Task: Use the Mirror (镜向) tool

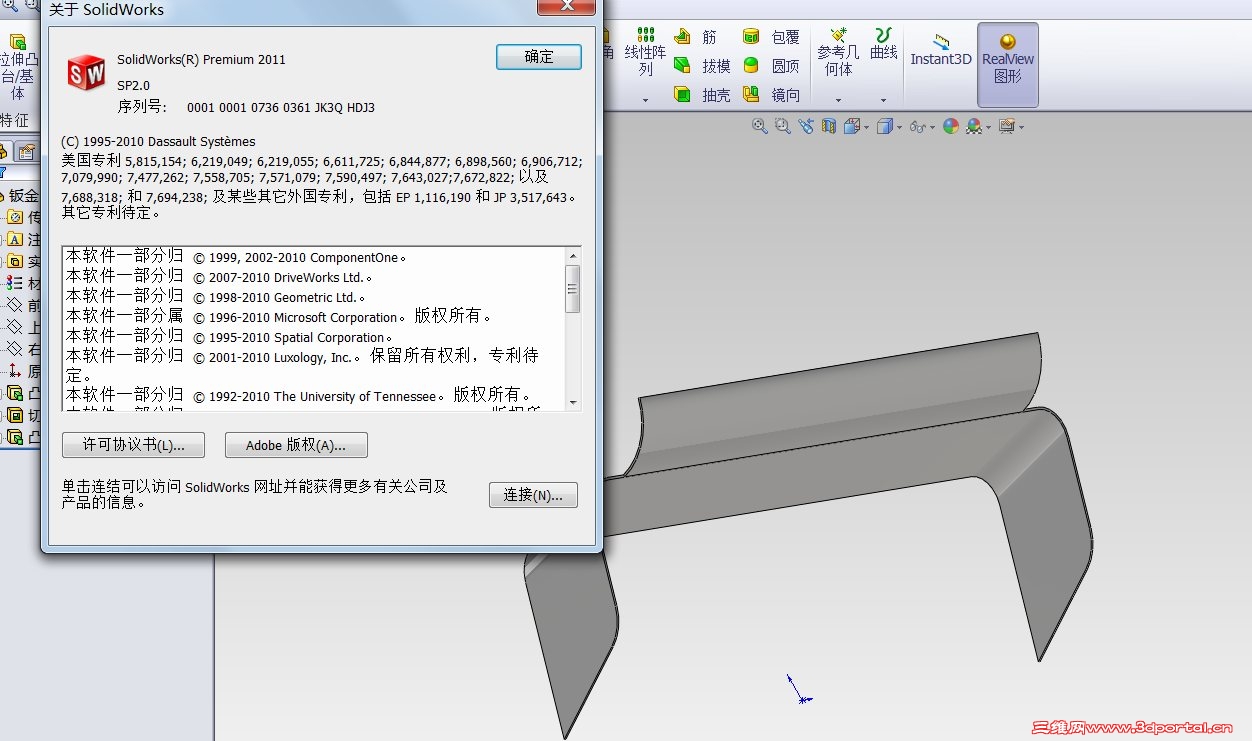Action: tap(771, 95)
